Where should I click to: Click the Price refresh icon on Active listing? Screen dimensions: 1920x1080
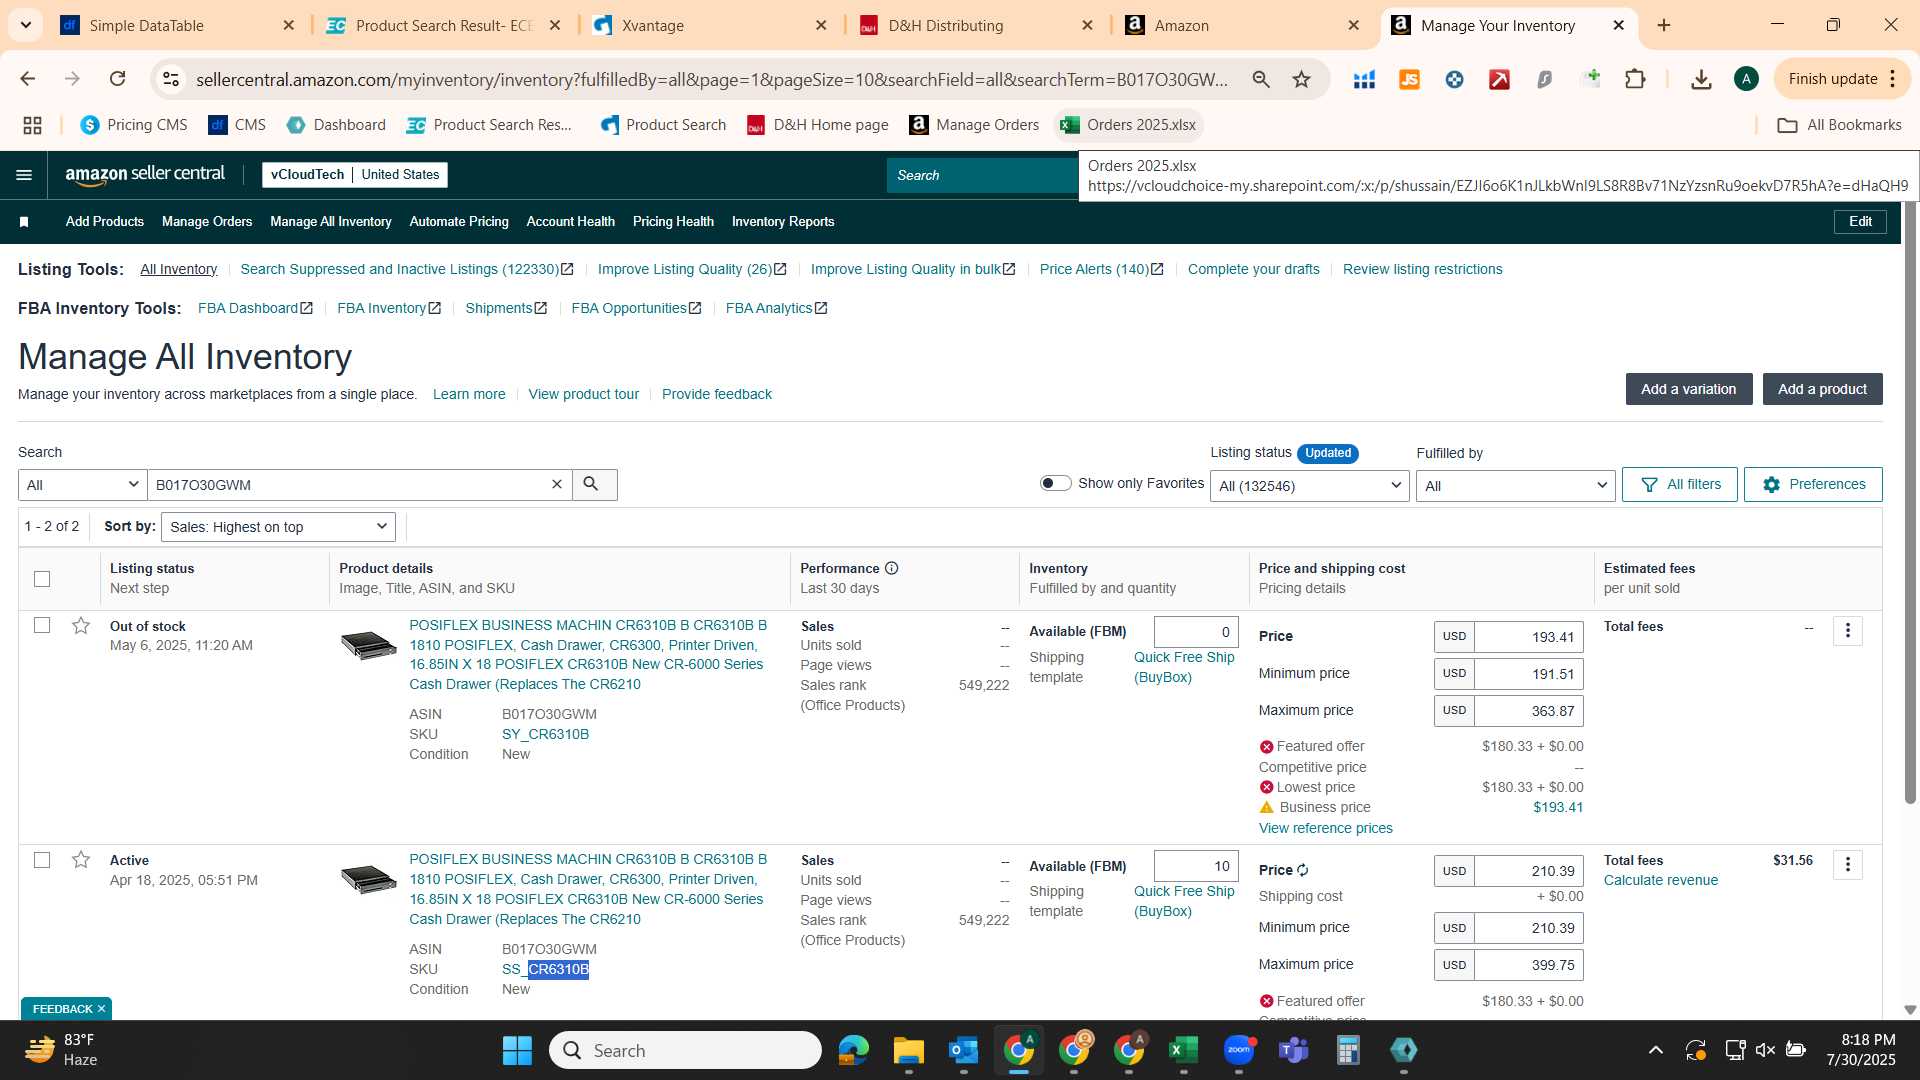pyautogui.click(x=1303, y=870)
